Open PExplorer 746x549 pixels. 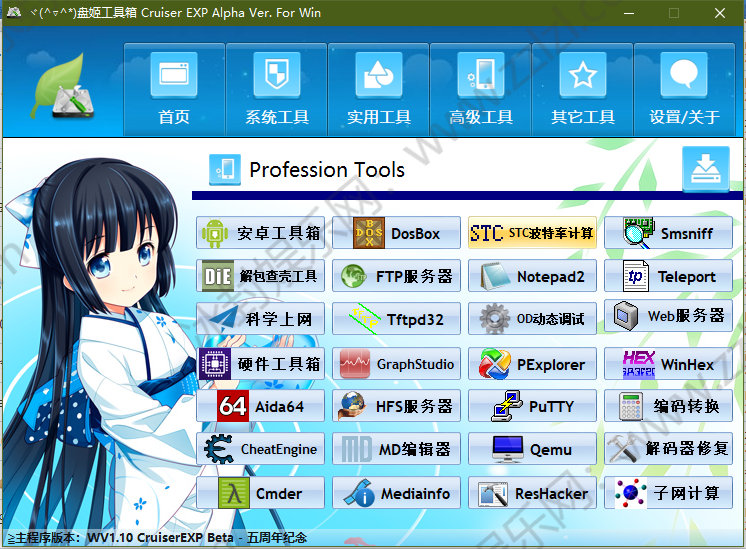pos(532,363)
